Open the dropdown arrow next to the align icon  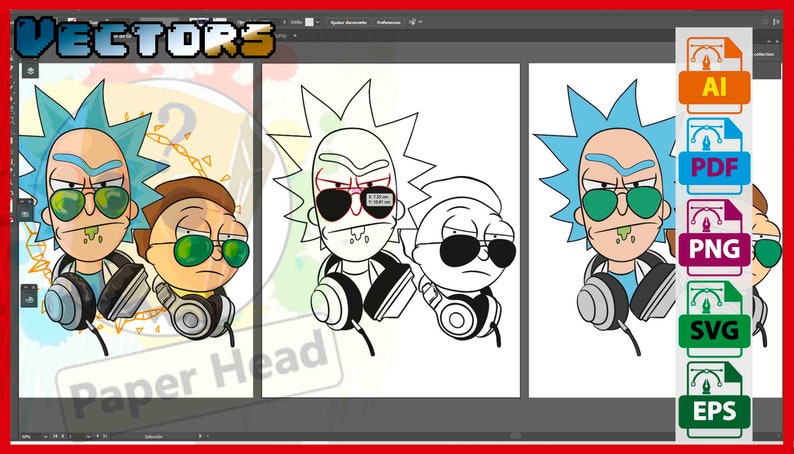pyautogui.click(x=420, y=22)
